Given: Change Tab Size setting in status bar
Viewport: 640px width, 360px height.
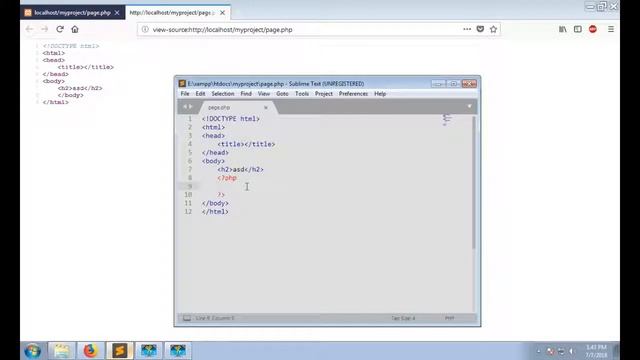Looking at the screenshot, I should coord(403,318).
